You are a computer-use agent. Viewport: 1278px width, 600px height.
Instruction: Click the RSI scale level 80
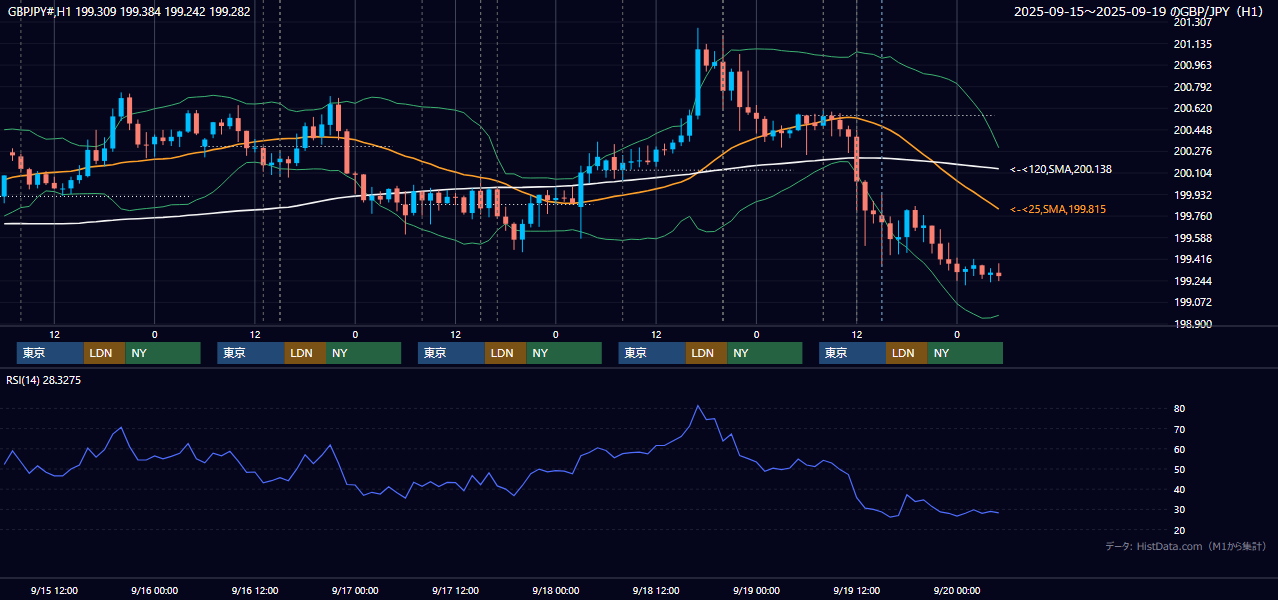(1180, 409)
